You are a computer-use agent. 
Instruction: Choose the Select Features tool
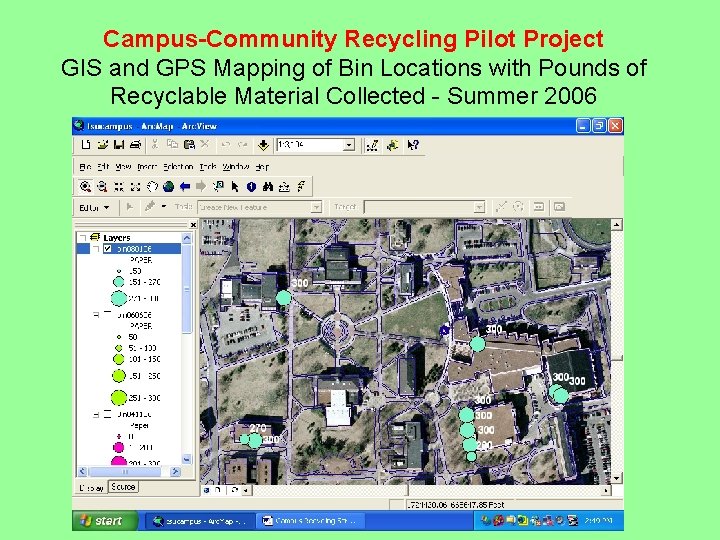click(218, 186)
